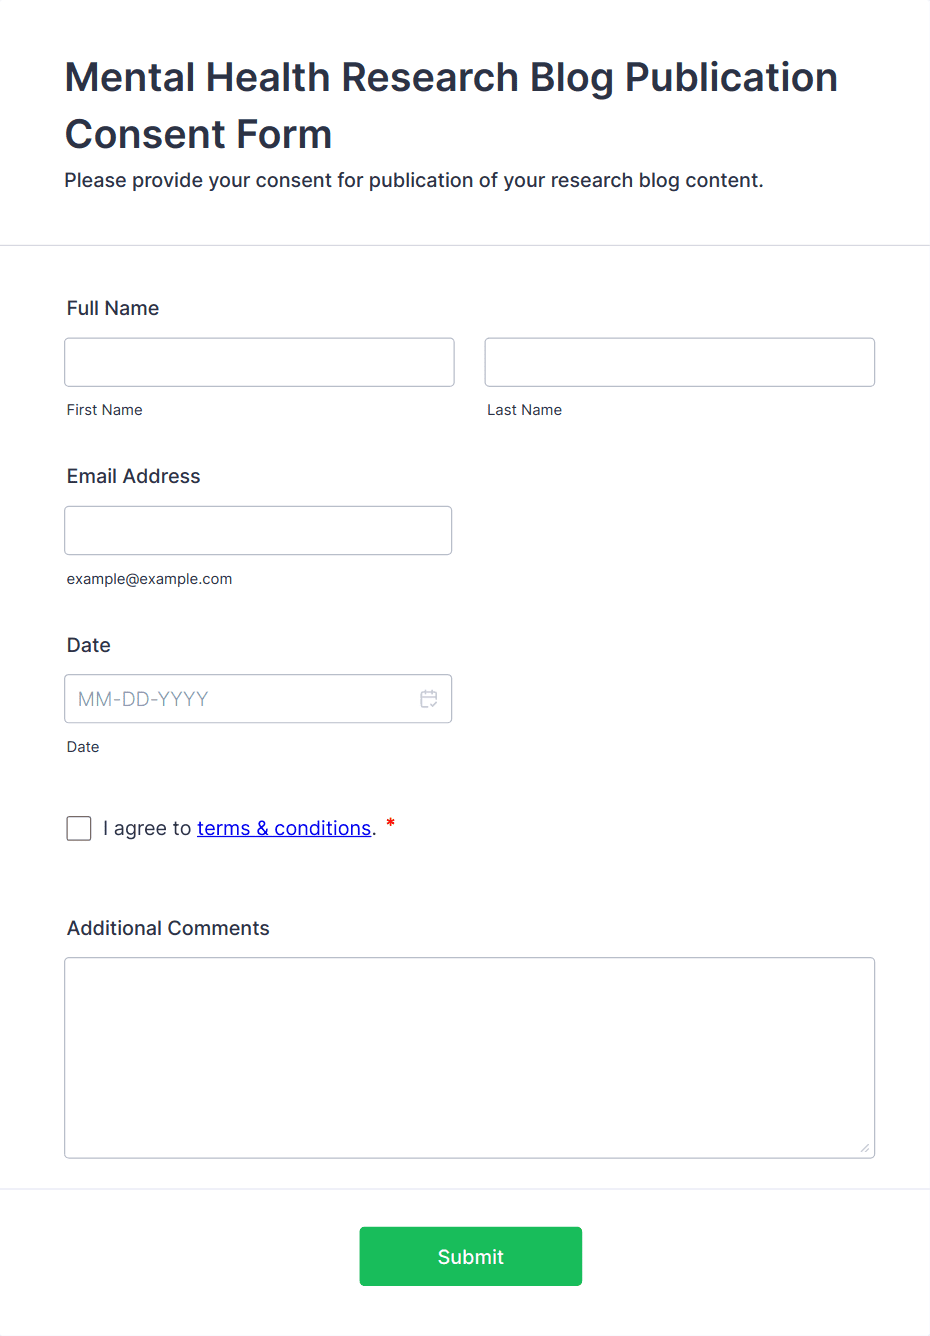Image resolution: width=930 pixels, height=1336 pixels.
Task: Select the MM-DD-YYYY date input
Action: coord(240,699)
